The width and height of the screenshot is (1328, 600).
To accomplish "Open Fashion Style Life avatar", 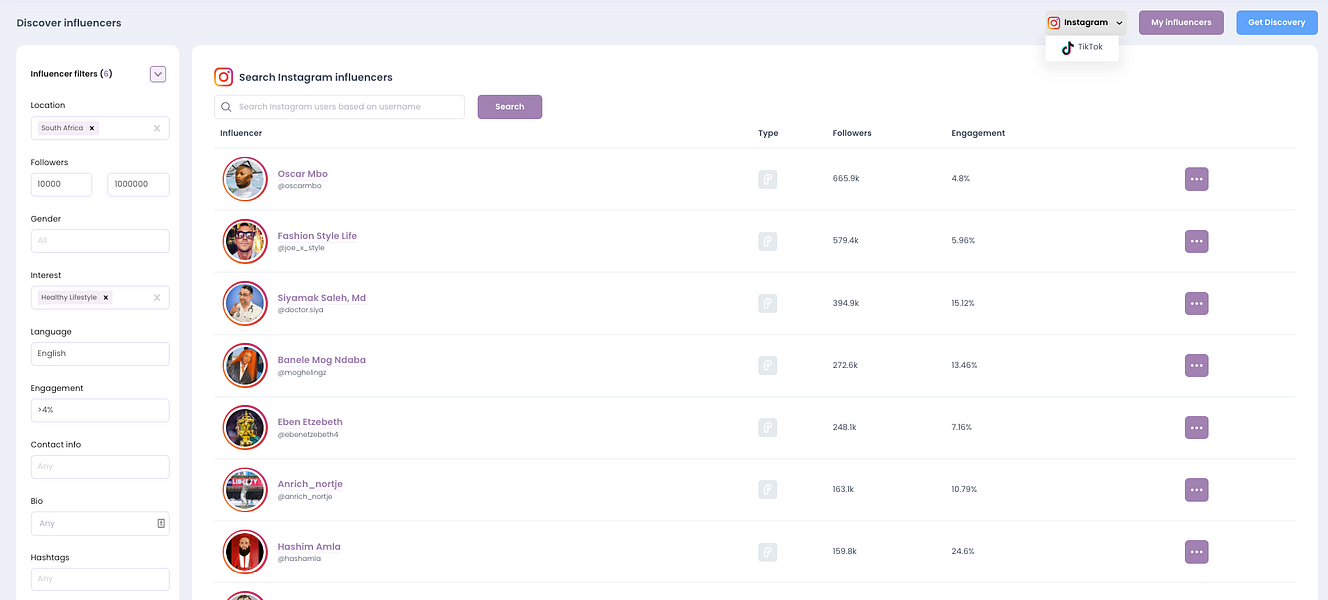I will 245,241.
